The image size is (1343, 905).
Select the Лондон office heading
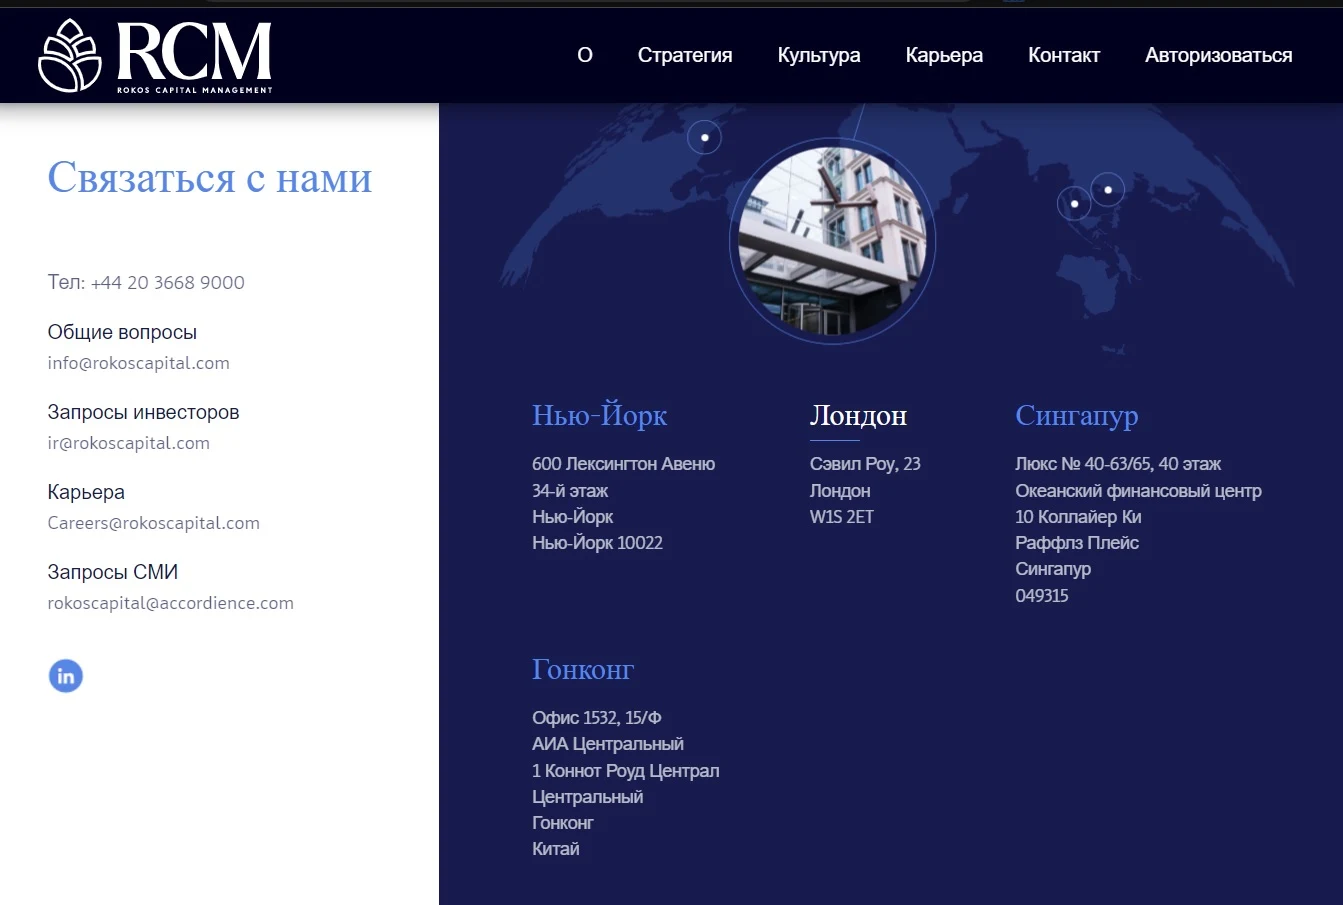click(x=858, y=415)
